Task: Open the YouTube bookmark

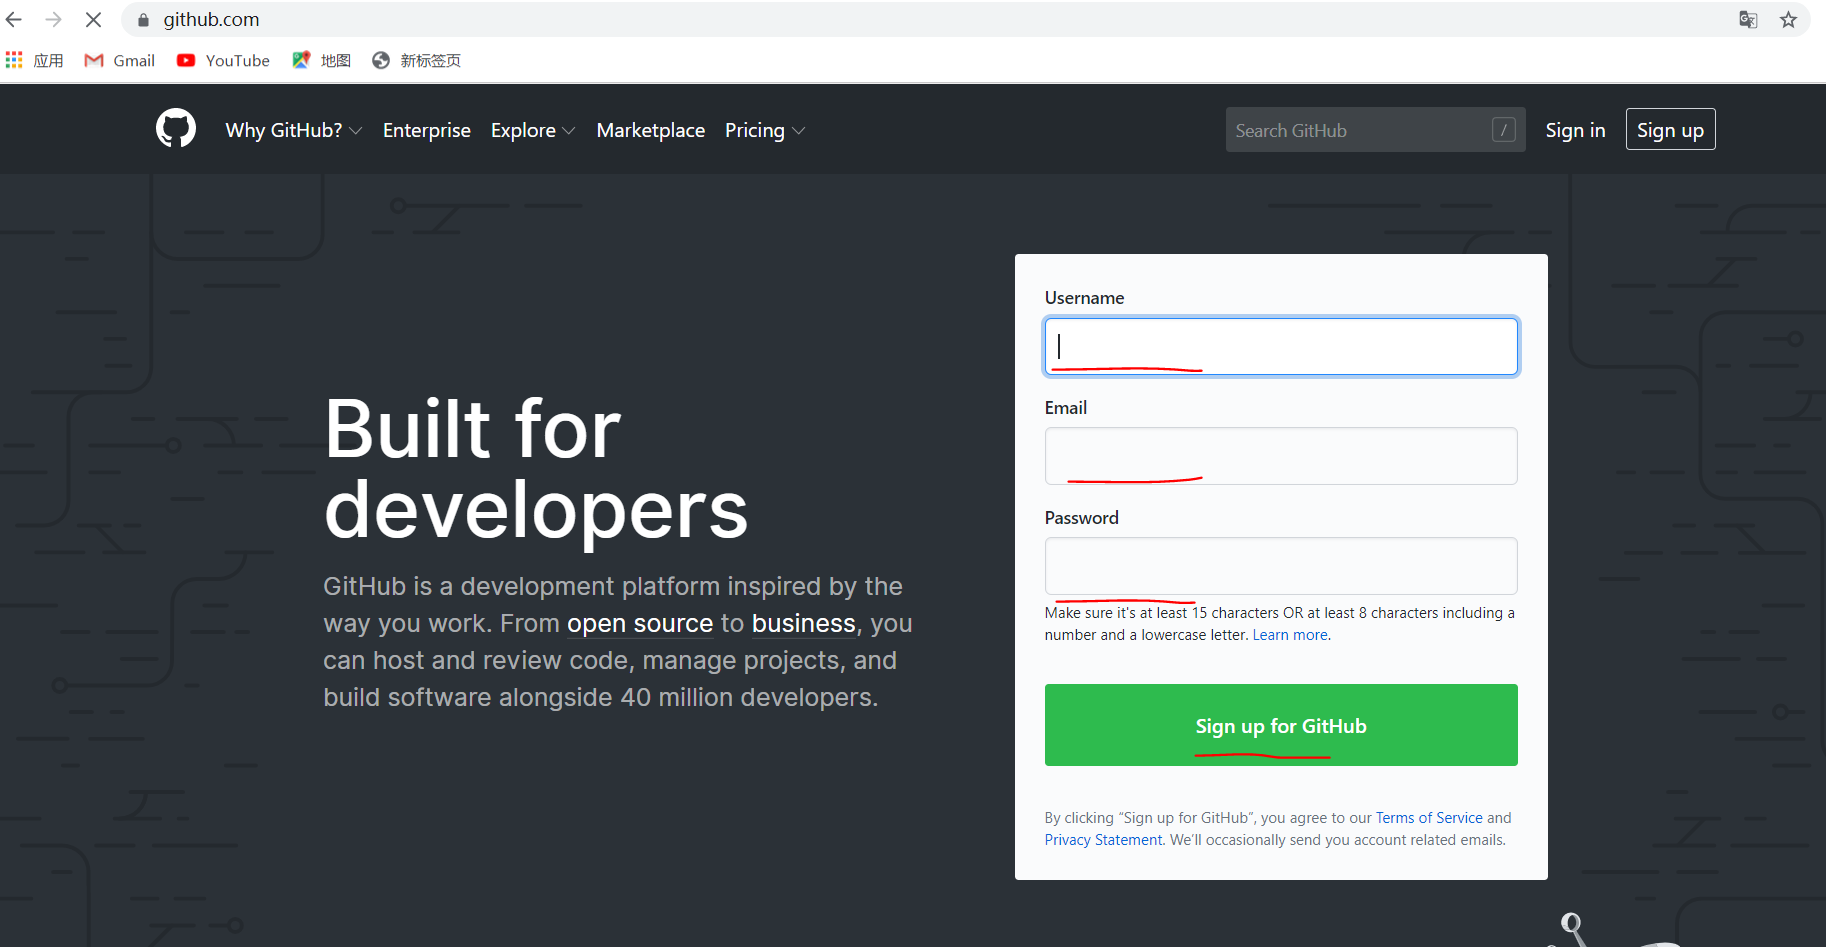Action: coord(223,61)
